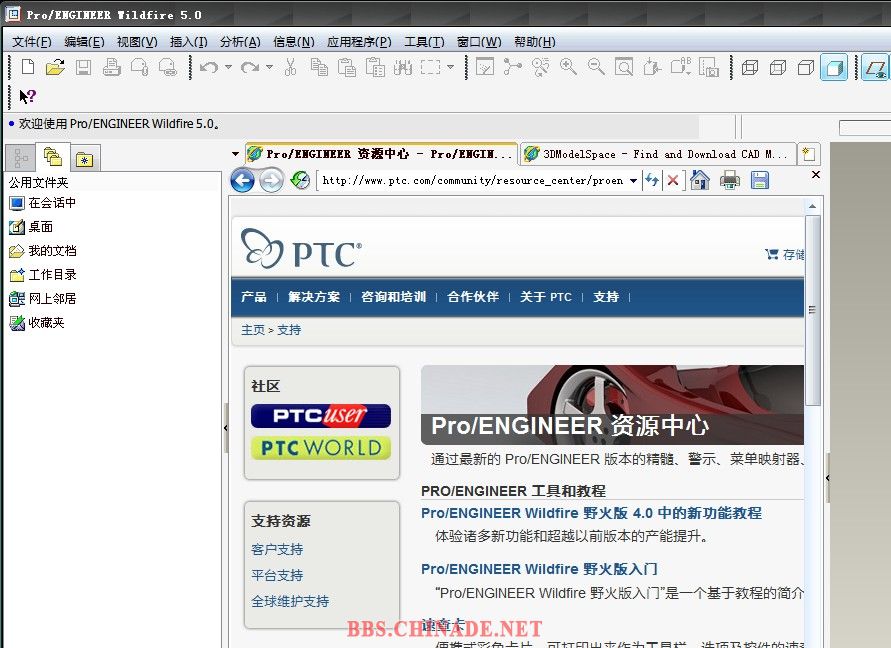The width and height of the screenshot is (891, 648).
Task: Open 网上邻居 in navigator
Action: (x=43, y=298)
